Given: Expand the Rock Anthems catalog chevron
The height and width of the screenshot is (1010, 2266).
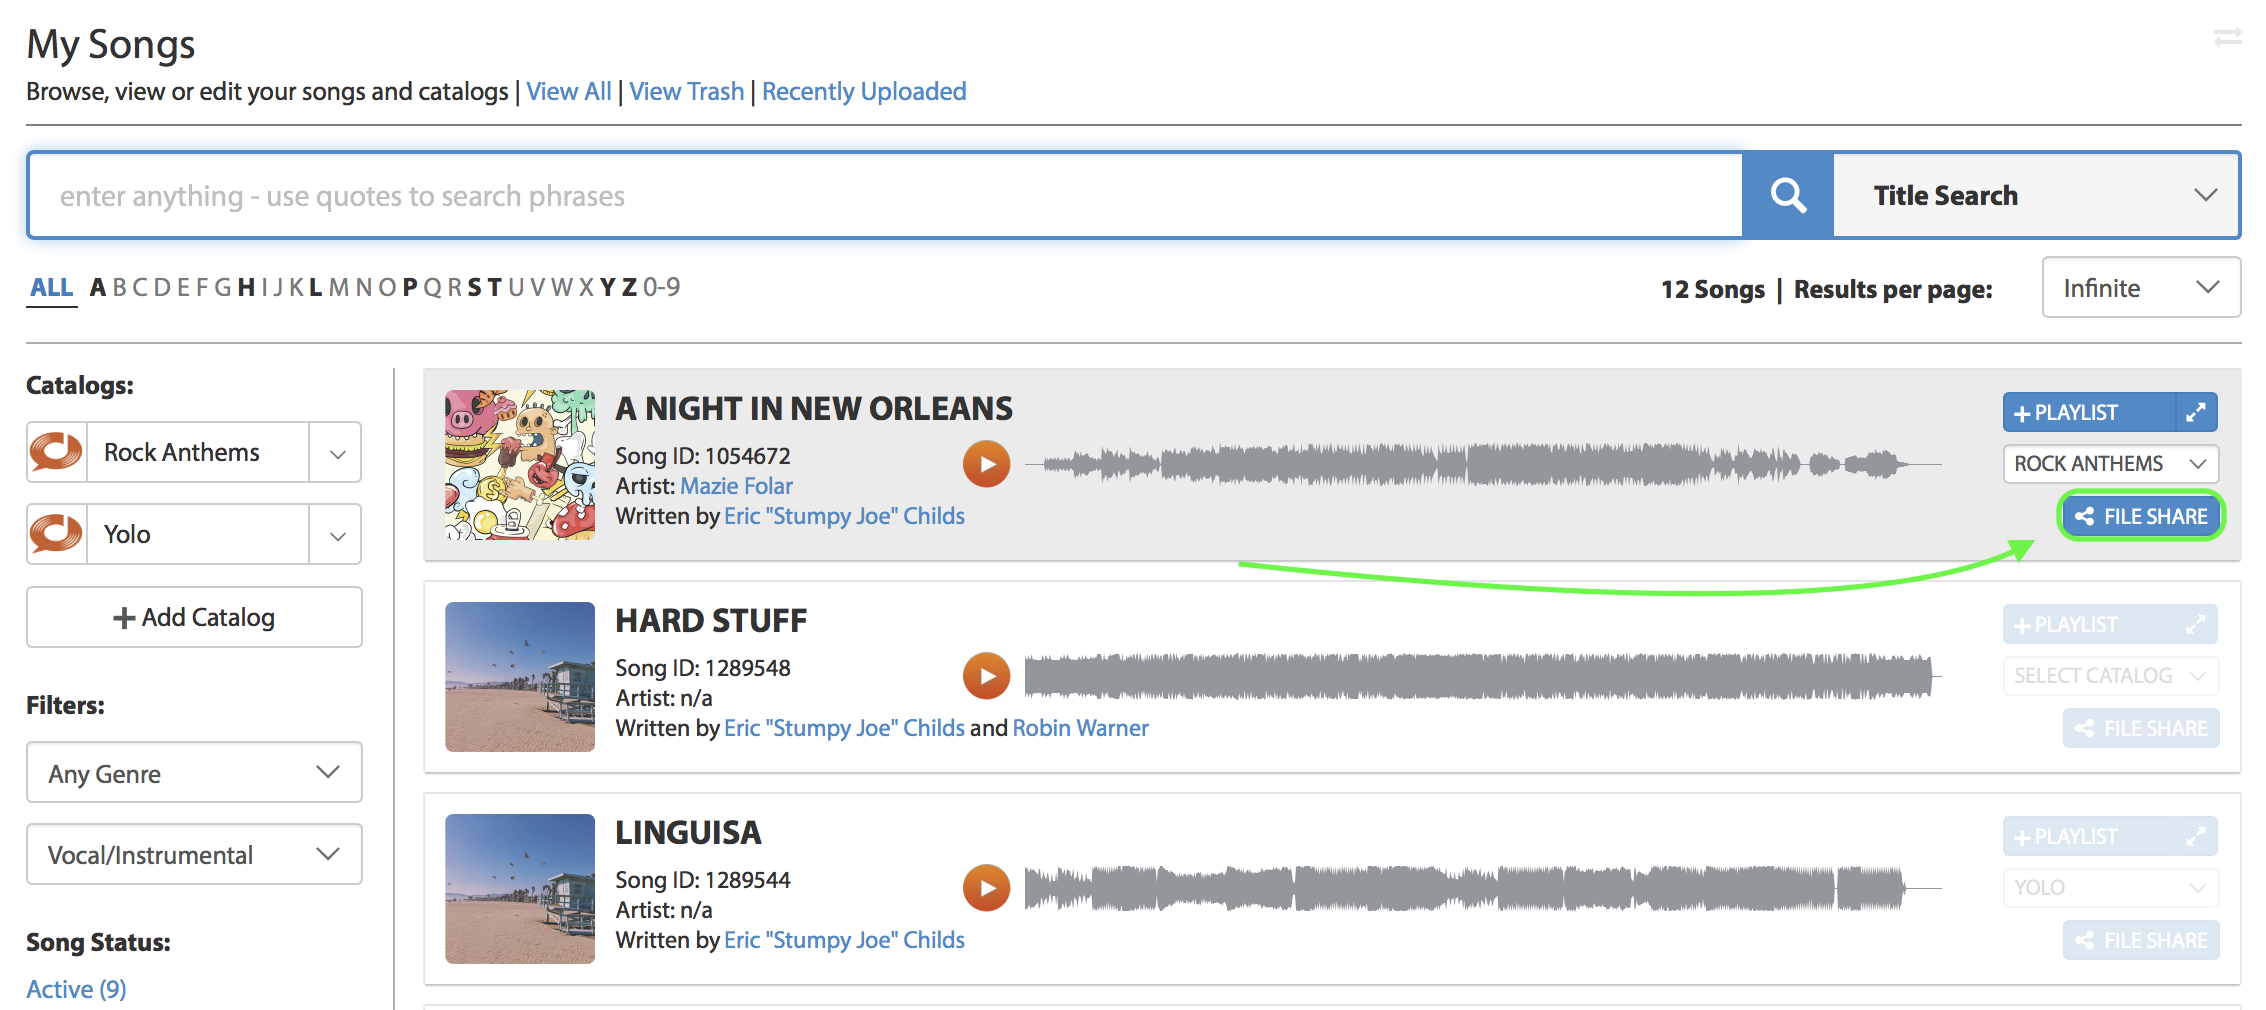Looking at the screenshot, I should point(337,453).
